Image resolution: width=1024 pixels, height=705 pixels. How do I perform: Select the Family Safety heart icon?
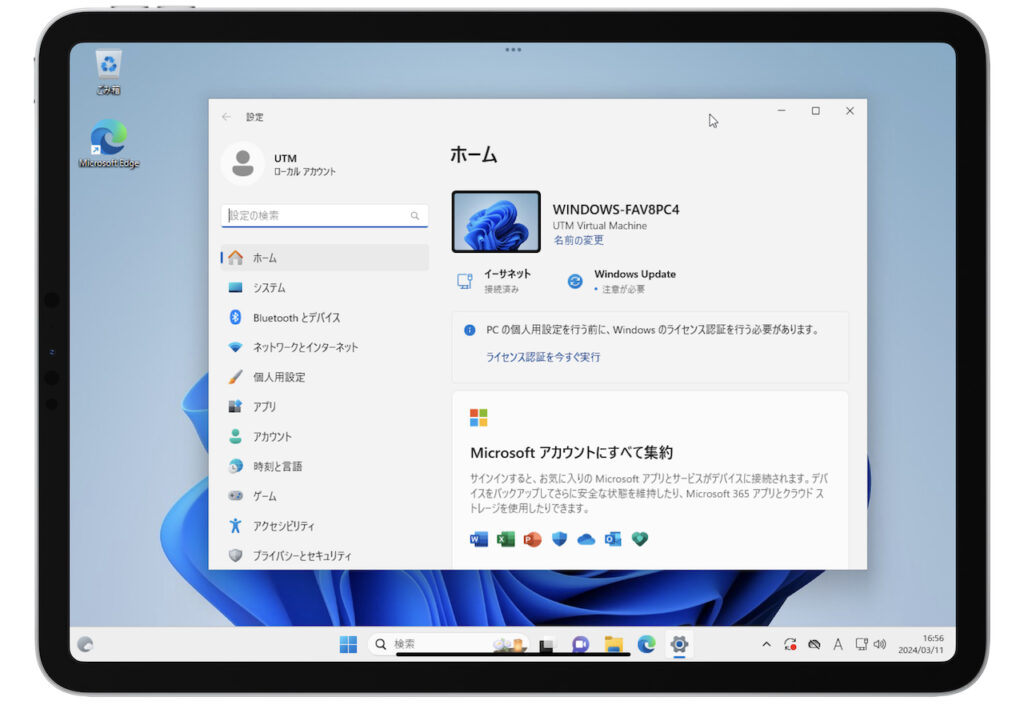click(x=640, y=538)
